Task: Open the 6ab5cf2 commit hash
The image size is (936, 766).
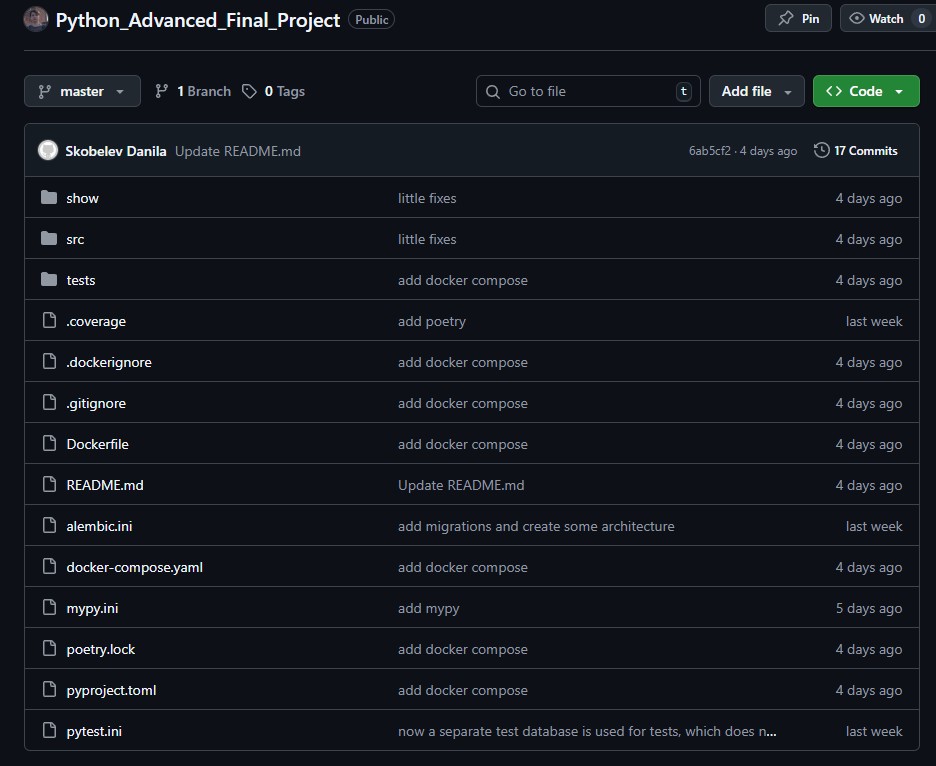Action: pos(709,151)
